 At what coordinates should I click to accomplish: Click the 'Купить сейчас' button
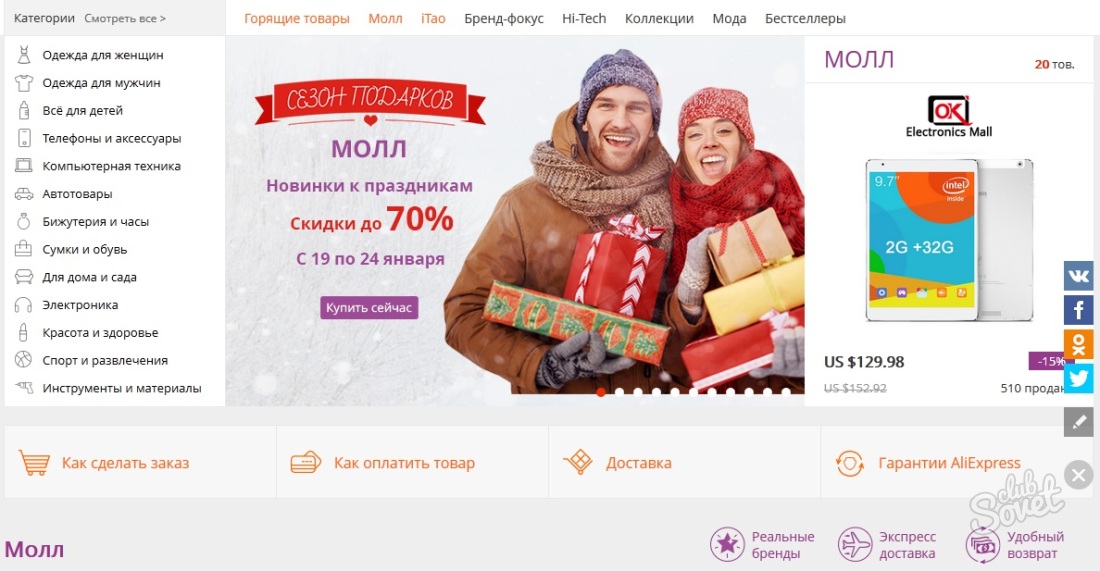369,307
